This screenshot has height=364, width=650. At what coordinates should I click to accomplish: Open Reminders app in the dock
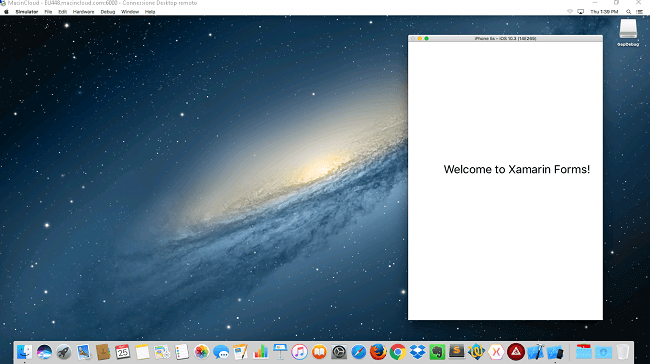pos(182,352)
